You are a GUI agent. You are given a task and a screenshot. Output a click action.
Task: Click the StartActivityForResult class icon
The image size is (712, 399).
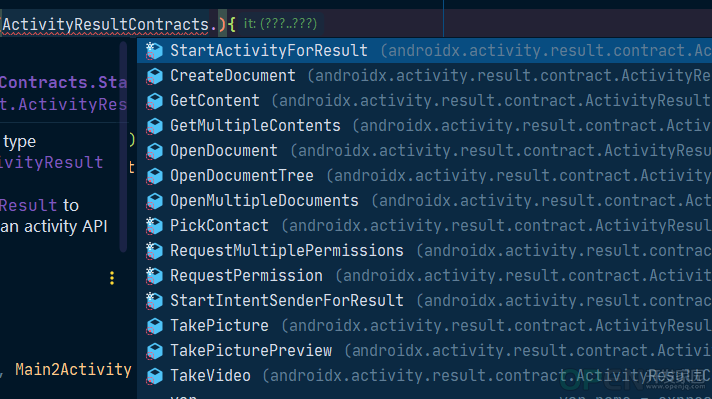point(154,50)
